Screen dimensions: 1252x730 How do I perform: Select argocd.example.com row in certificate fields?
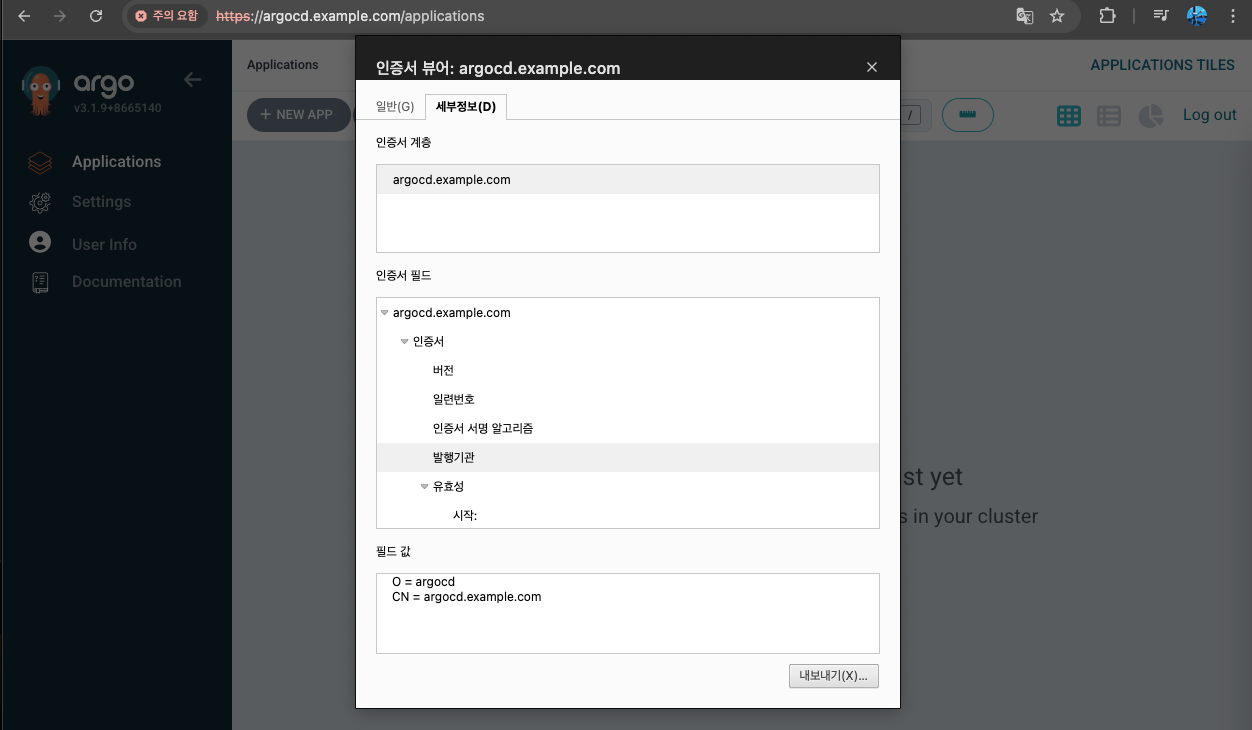[628, 313]
